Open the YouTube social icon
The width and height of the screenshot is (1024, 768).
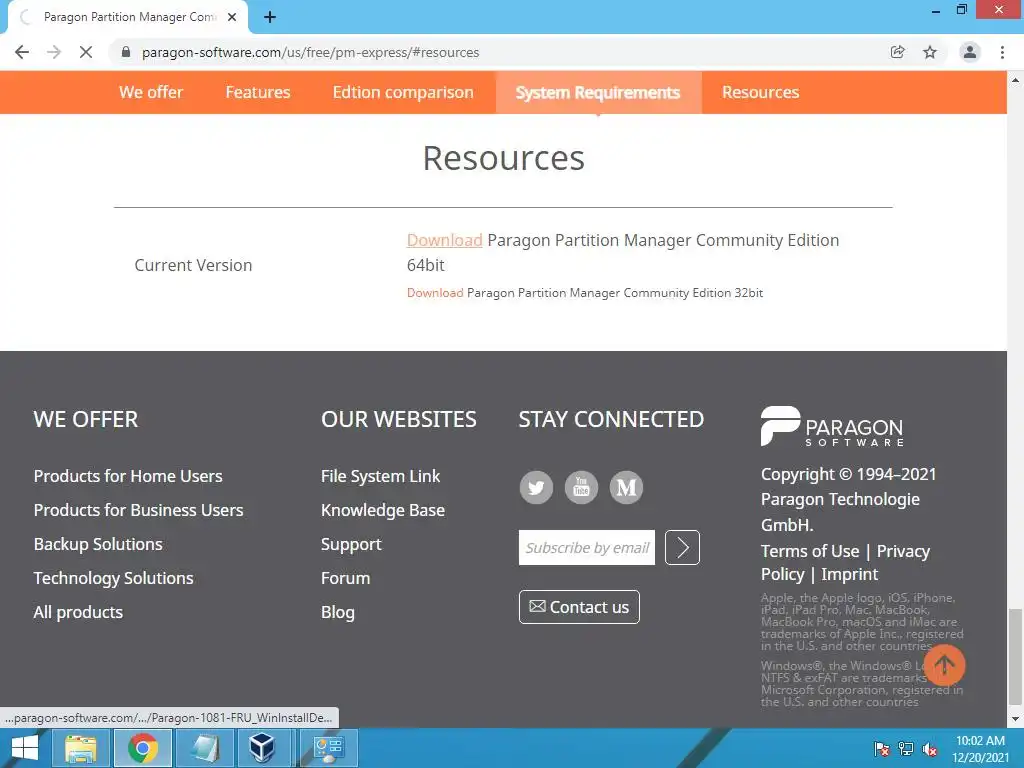point(581,487)
